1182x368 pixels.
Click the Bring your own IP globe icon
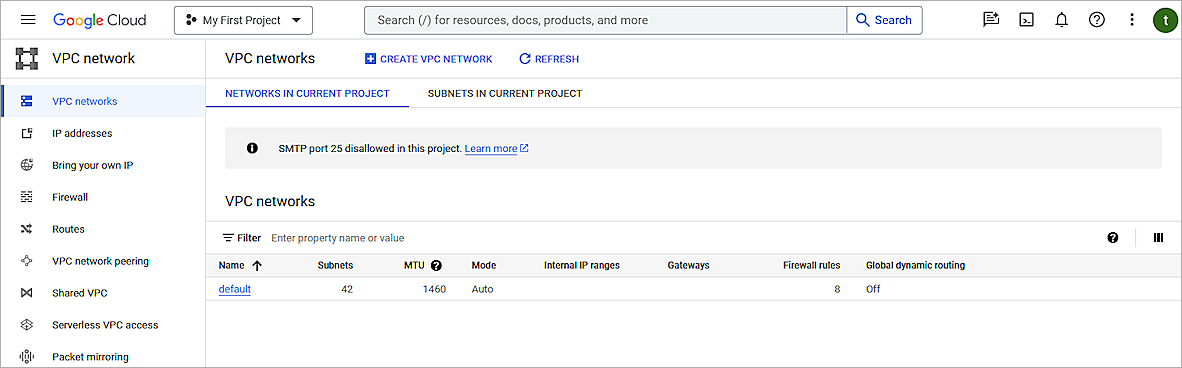point(26,165)
